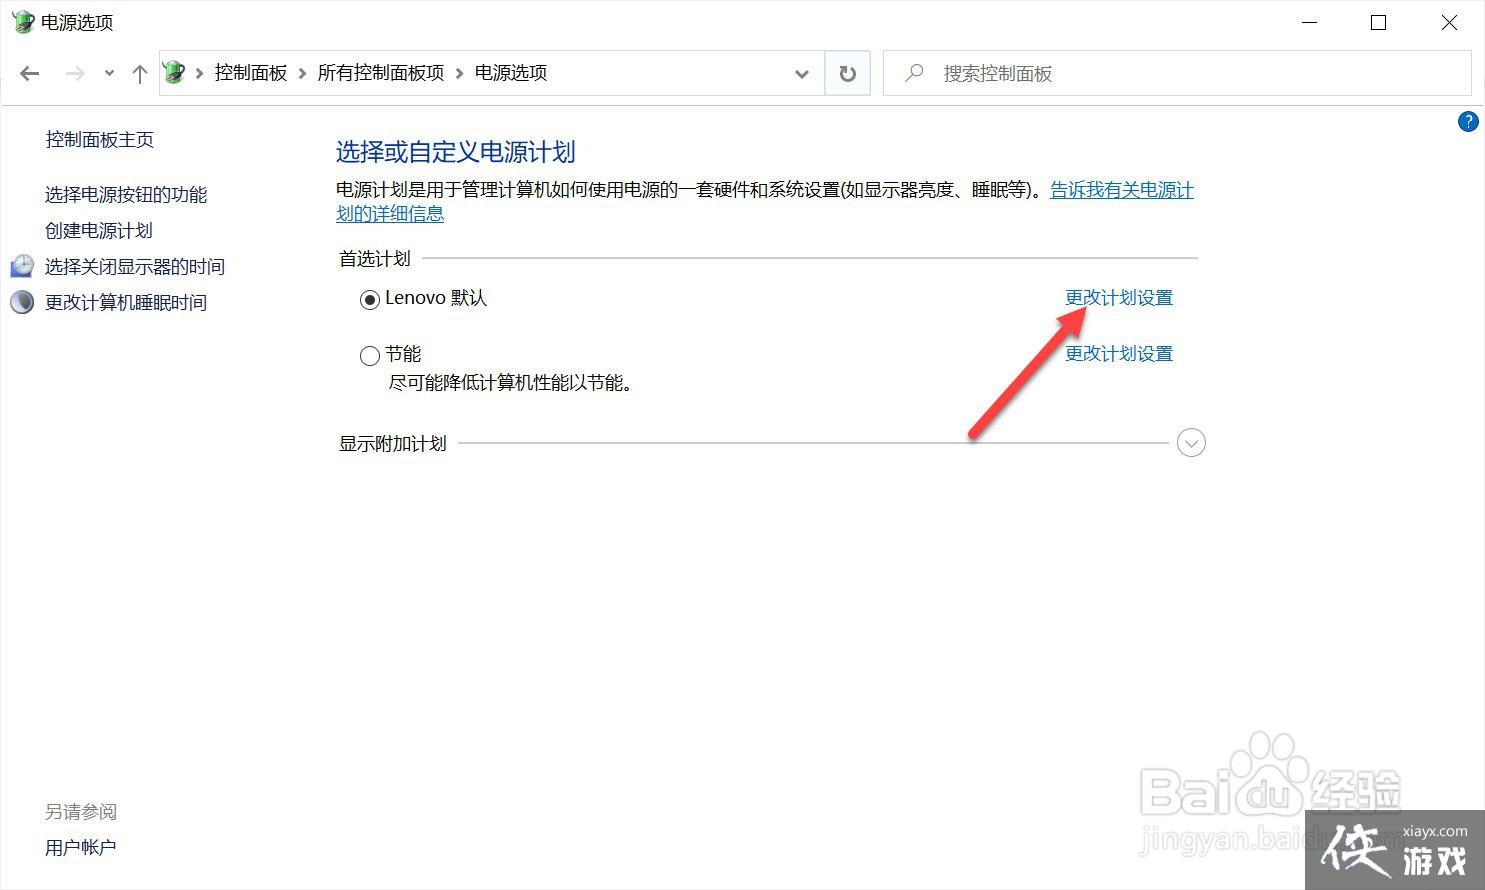Select the 节能 plan radio button
The width and height of the screenshot is (1485, 890).
tap(370, 355)
